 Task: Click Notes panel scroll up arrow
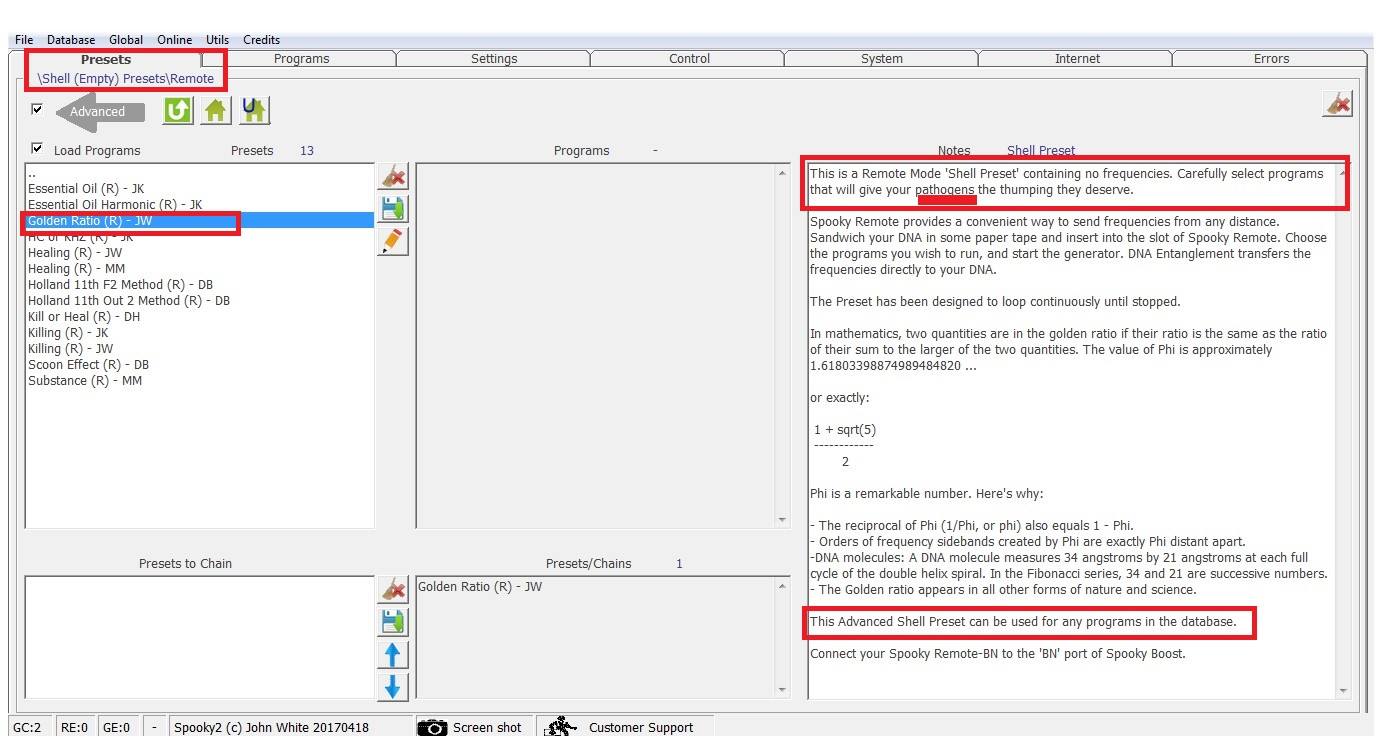coord(1342,174)
